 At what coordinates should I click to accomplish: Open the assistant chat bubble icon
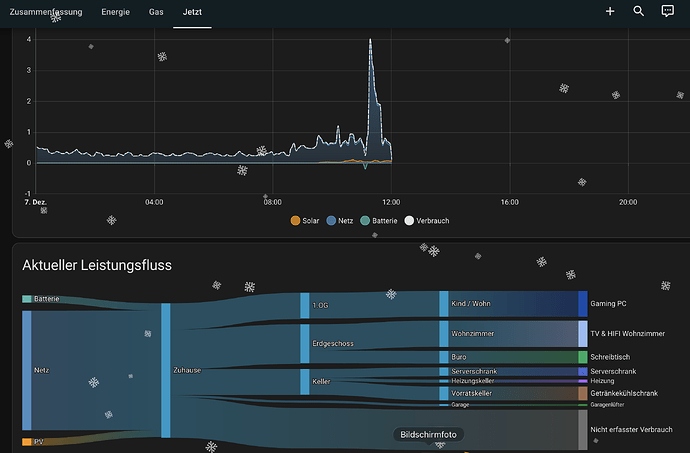pyautogui.click(x=668, y=11)
